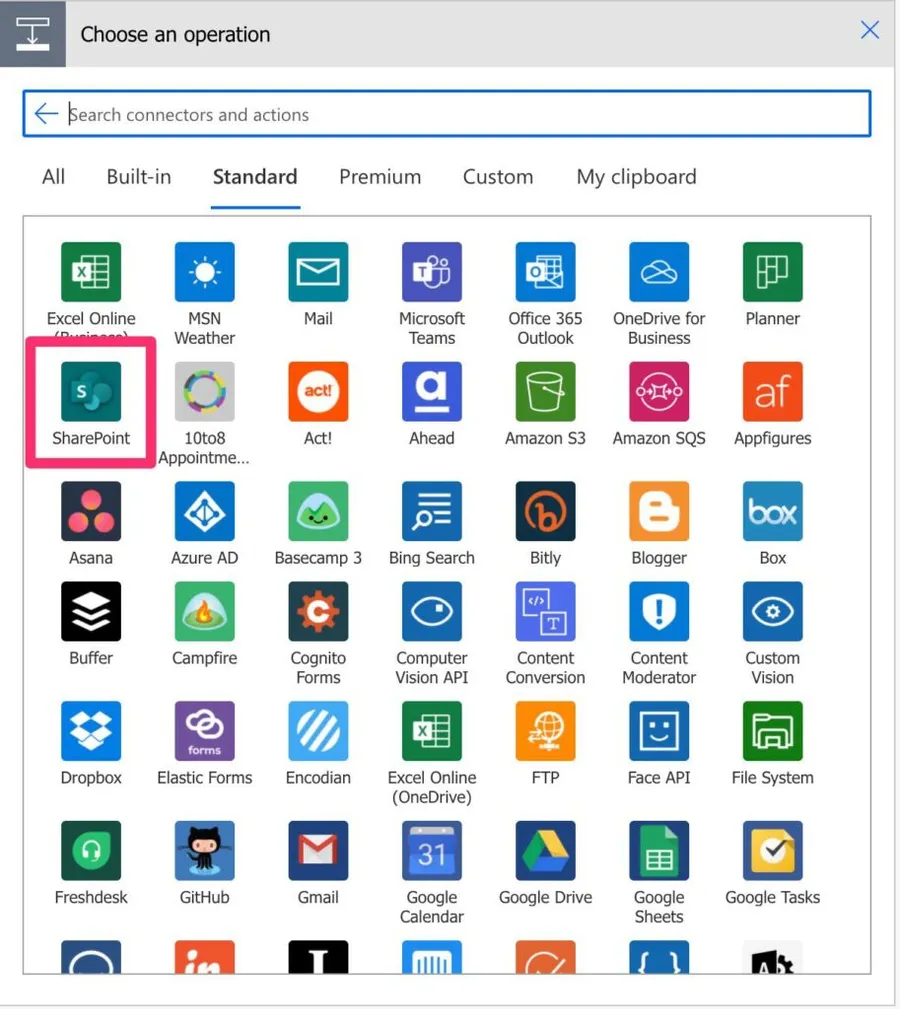Open the Microsoft Teams connector
900x1009 pixels.
click(431, 272)
